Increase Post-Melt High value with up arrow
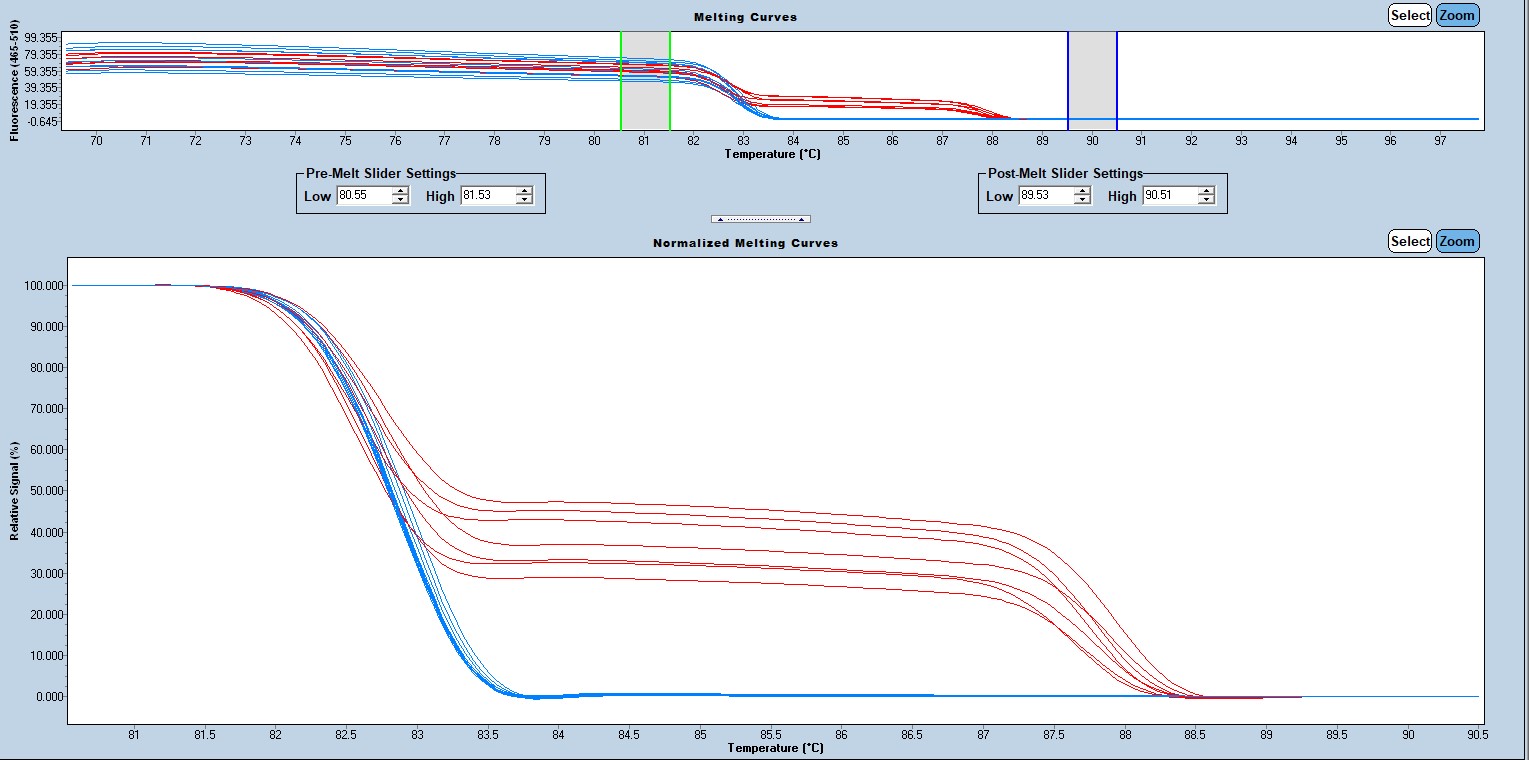 [x=1206, y=191]
